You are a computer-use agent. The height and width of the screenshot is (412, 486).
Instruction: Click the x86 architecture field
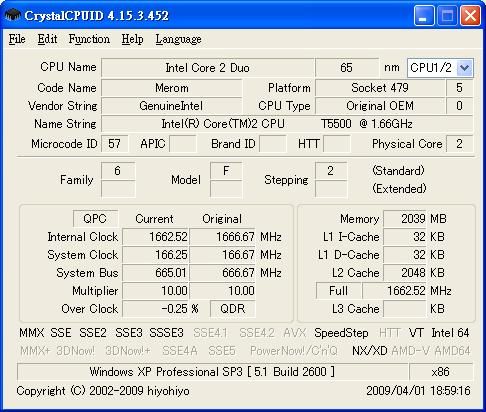point(441,372)
